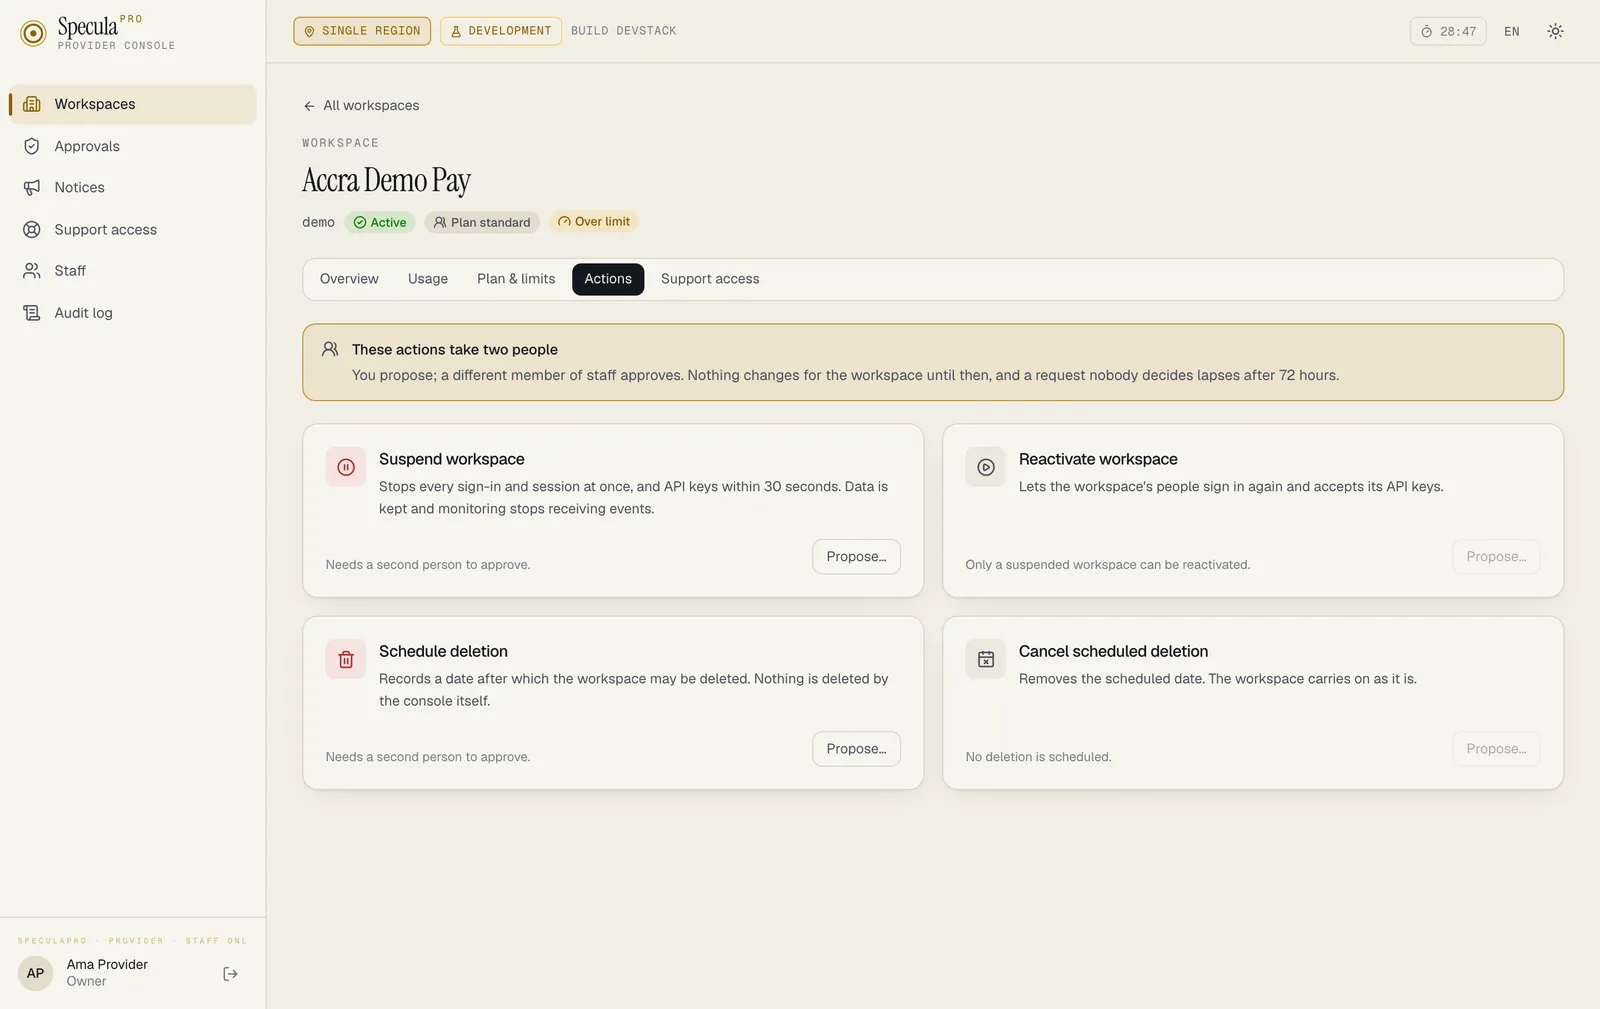
Task: Sign out with the logout icon
Action: [x=230, y=974]
